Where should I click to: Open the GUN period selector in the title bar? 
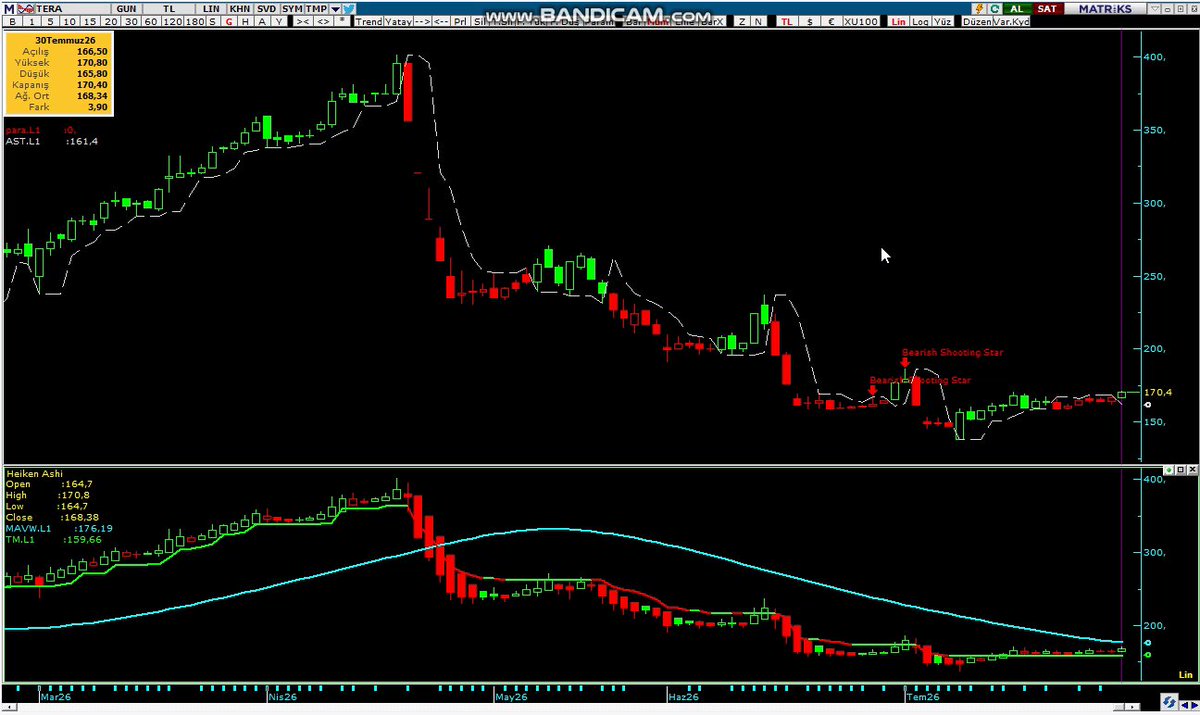[x=126, y=8]
